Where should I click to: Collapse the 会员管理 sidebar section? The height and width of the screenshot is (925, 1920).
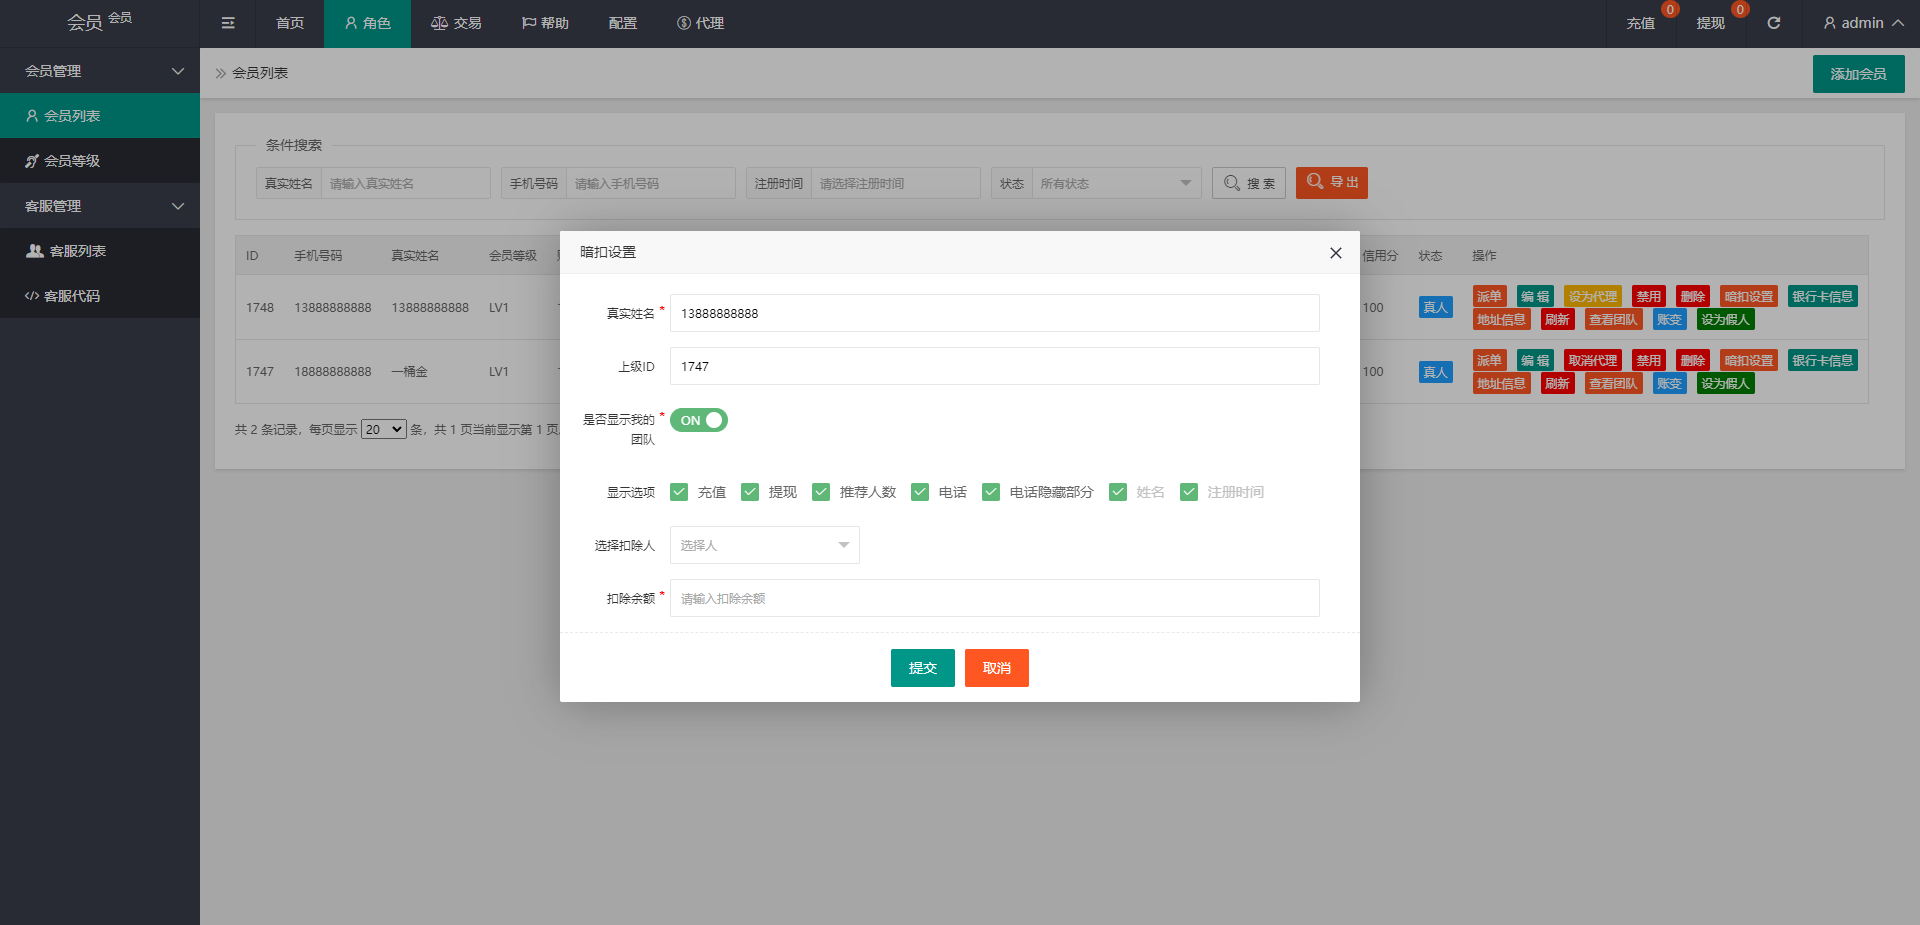[100, 71]
